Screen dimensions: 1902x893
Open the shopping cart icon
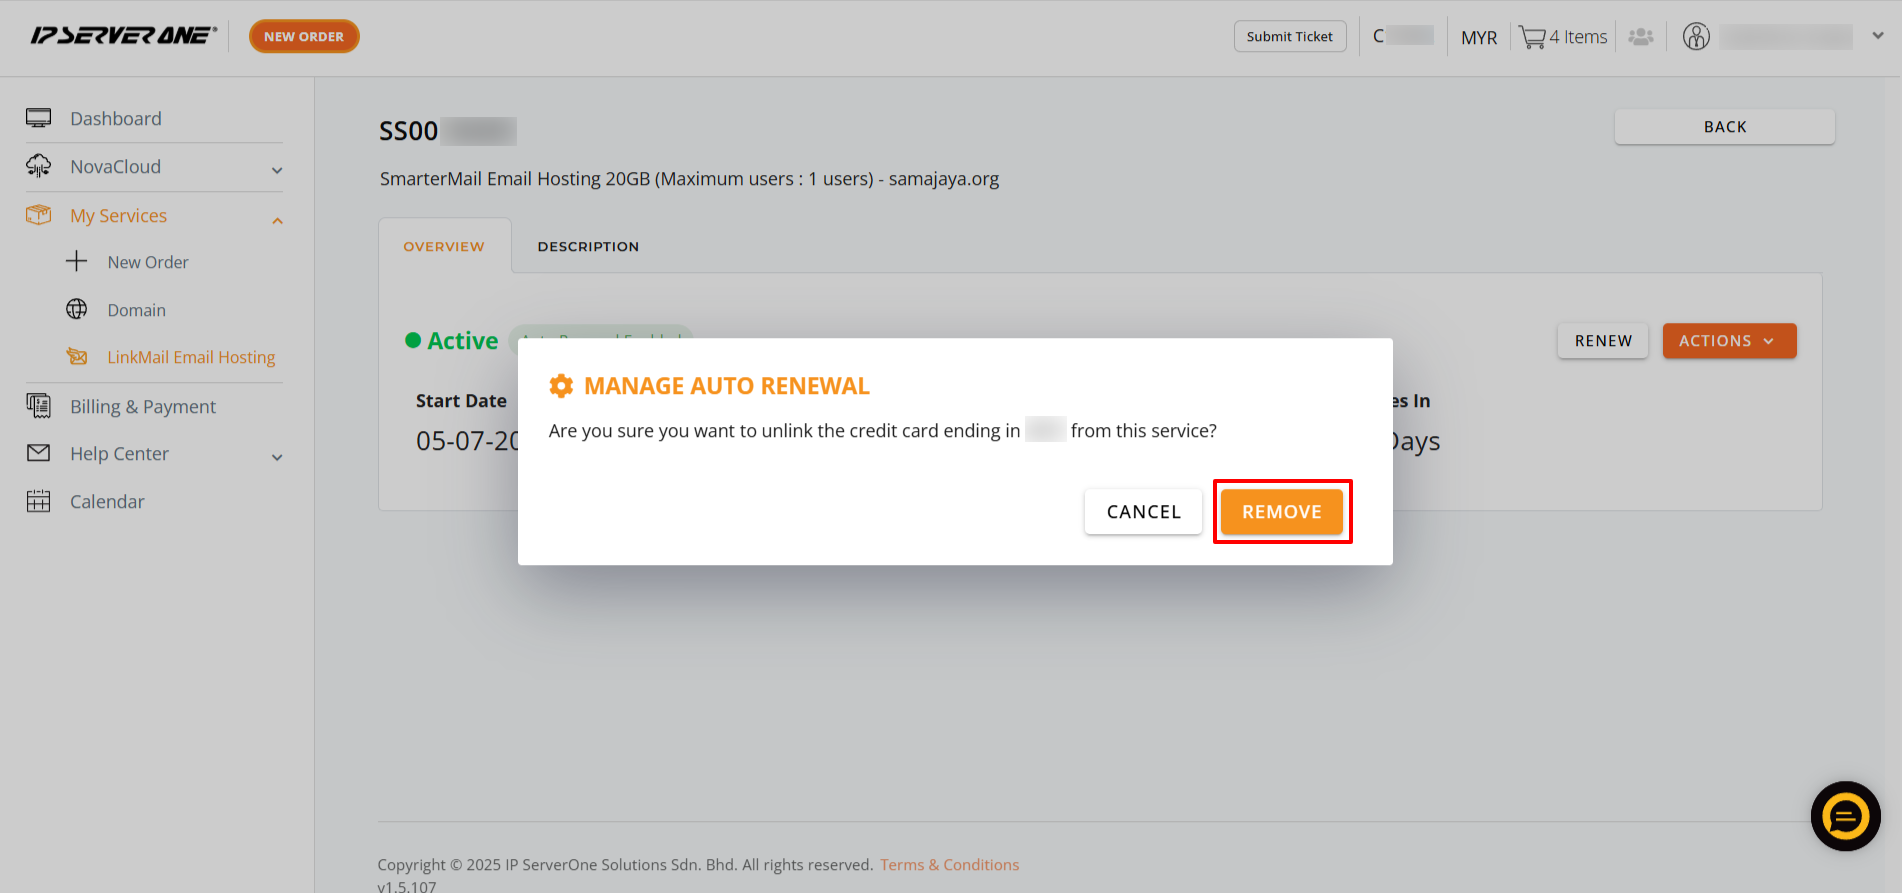point(1532,37)
